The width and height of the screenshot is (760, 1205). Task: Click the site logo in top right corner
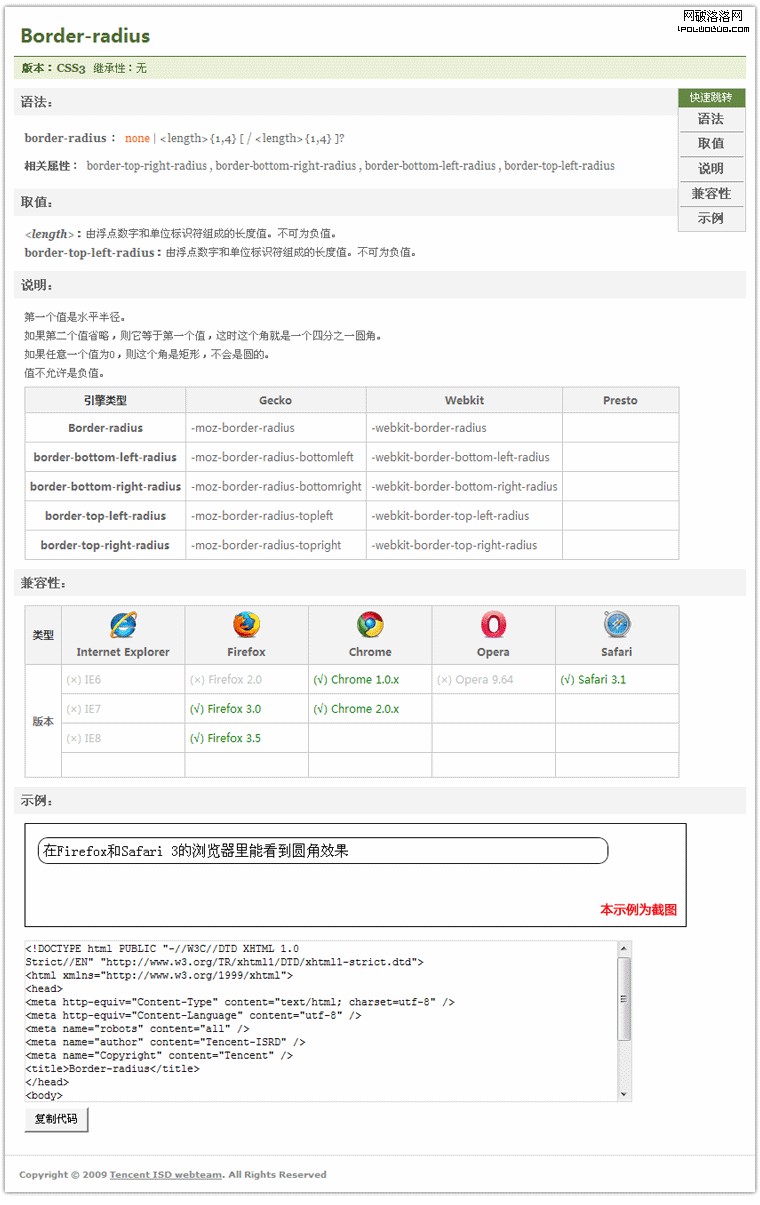pos(711,21)
